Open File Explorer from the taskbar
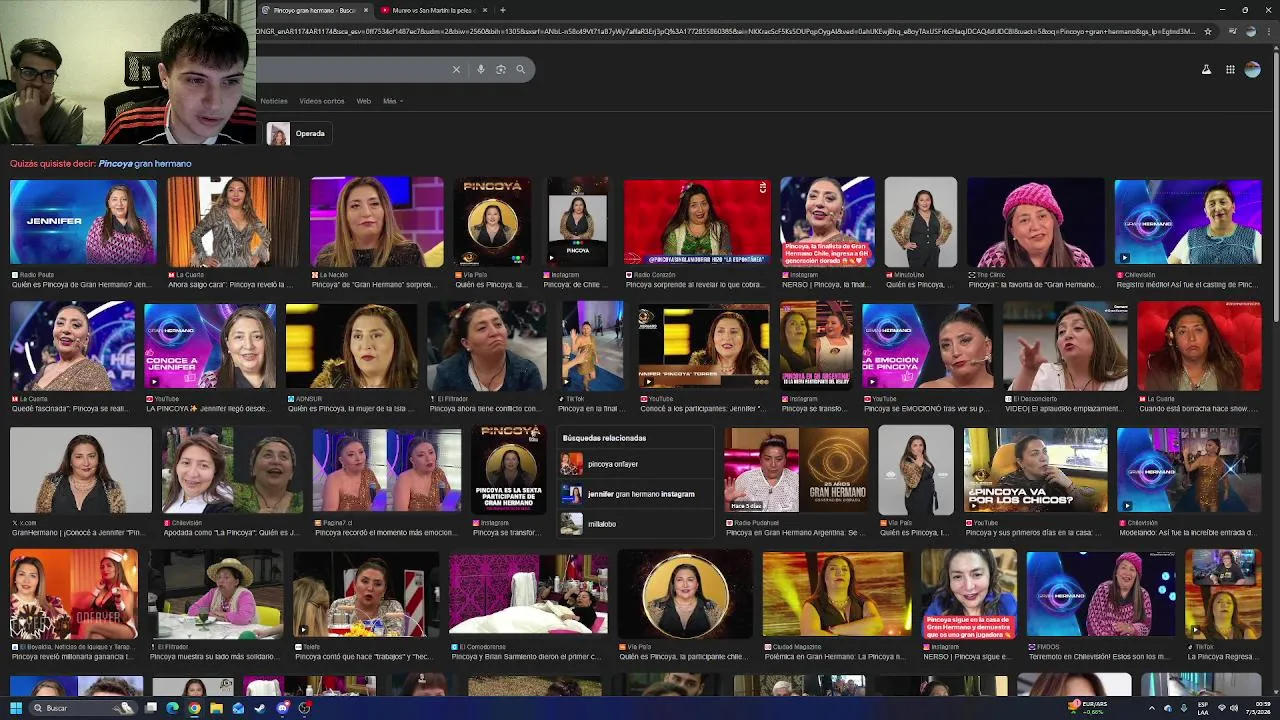 click(x=216, y=708)
